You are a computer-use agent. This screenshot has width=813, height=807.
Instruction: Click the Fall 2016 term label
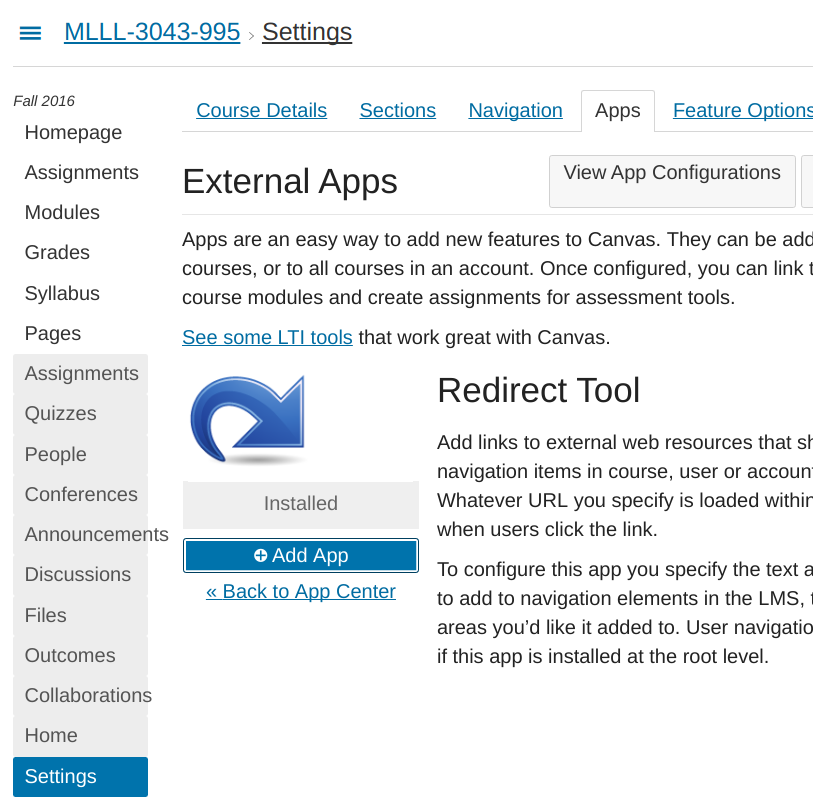pos(44,101)
